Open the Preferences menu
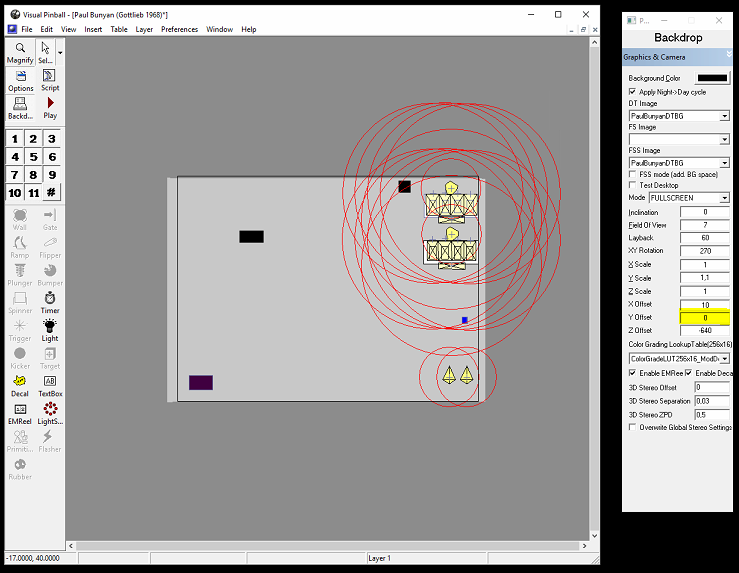The height and width of the screenshot is (573, 739). click(x=180, y=29)
